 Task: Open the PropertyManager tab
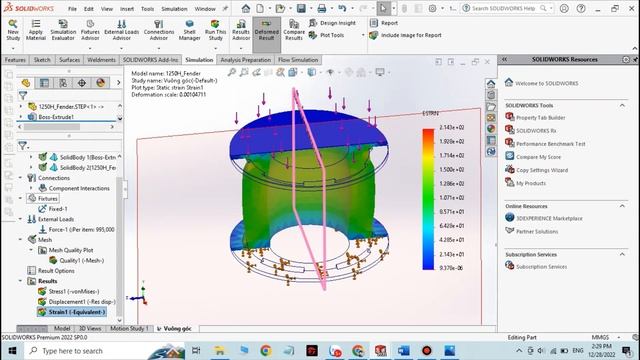coord(44,83)
